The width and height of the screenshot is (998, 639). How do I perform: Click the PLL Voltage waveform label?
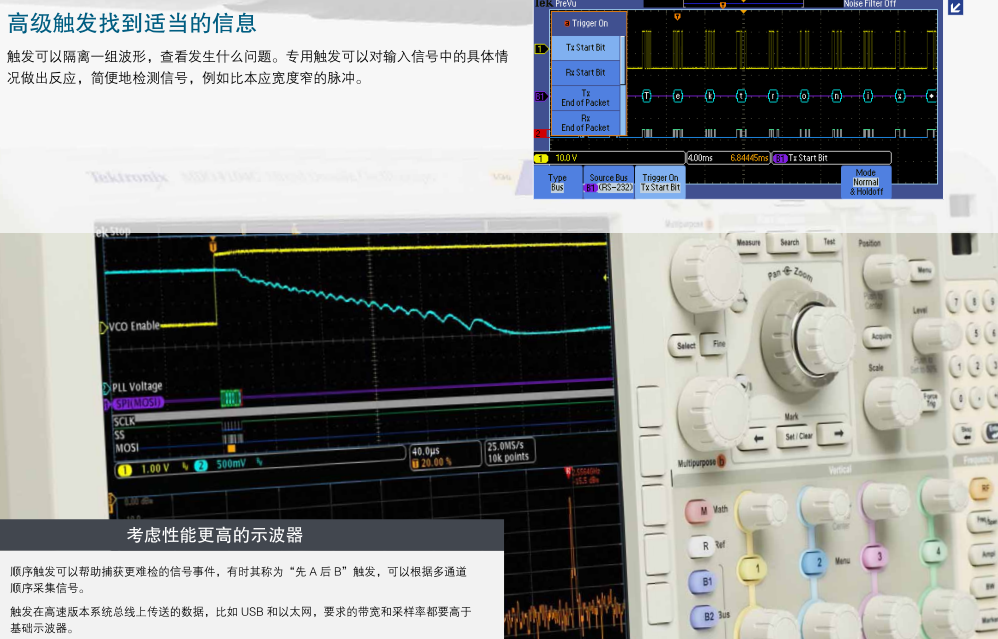[137, 386]
